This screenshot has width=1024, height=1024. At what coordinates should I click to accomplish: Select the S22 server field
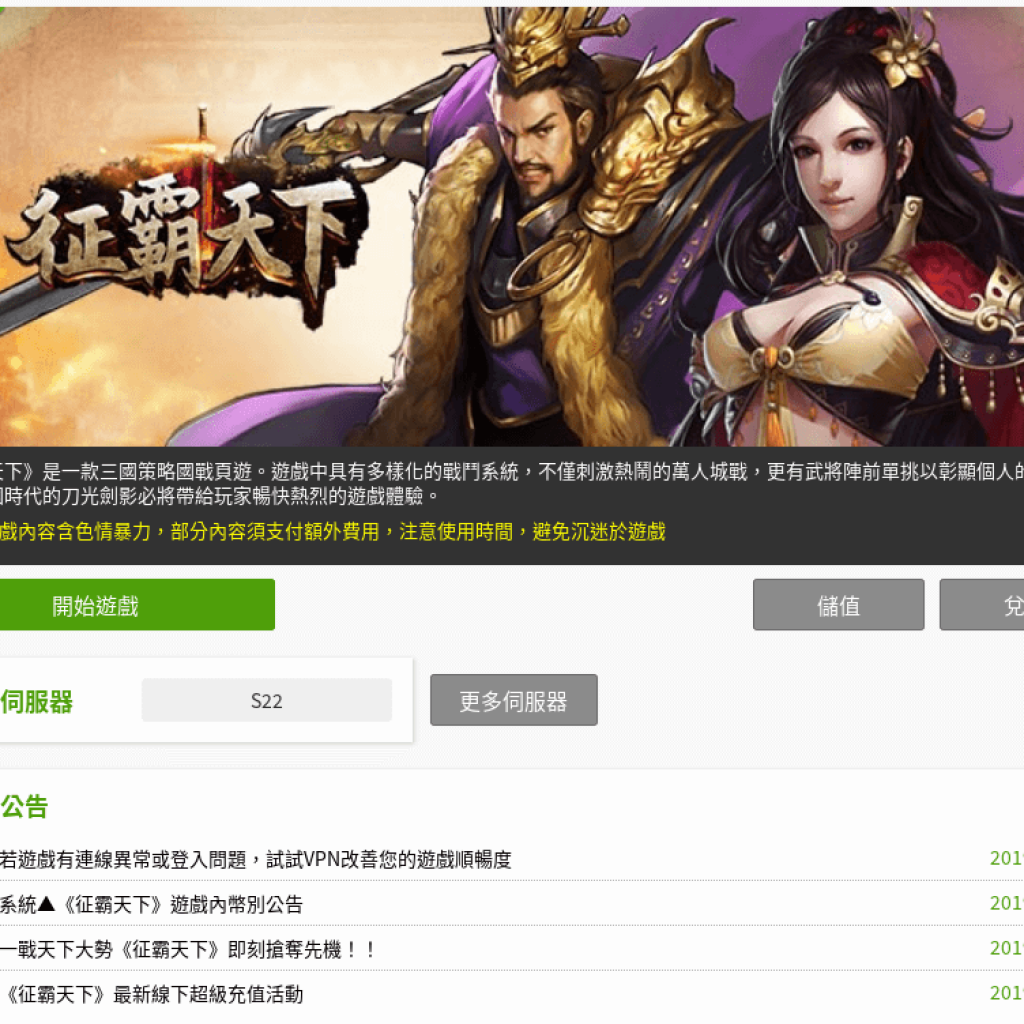(x=266, y=700)
